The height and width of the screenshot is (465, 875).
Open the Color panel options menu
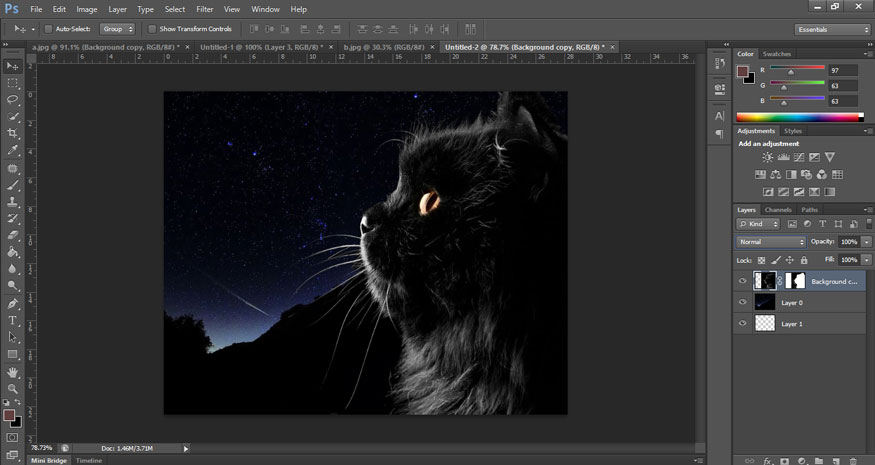[867, 54]
